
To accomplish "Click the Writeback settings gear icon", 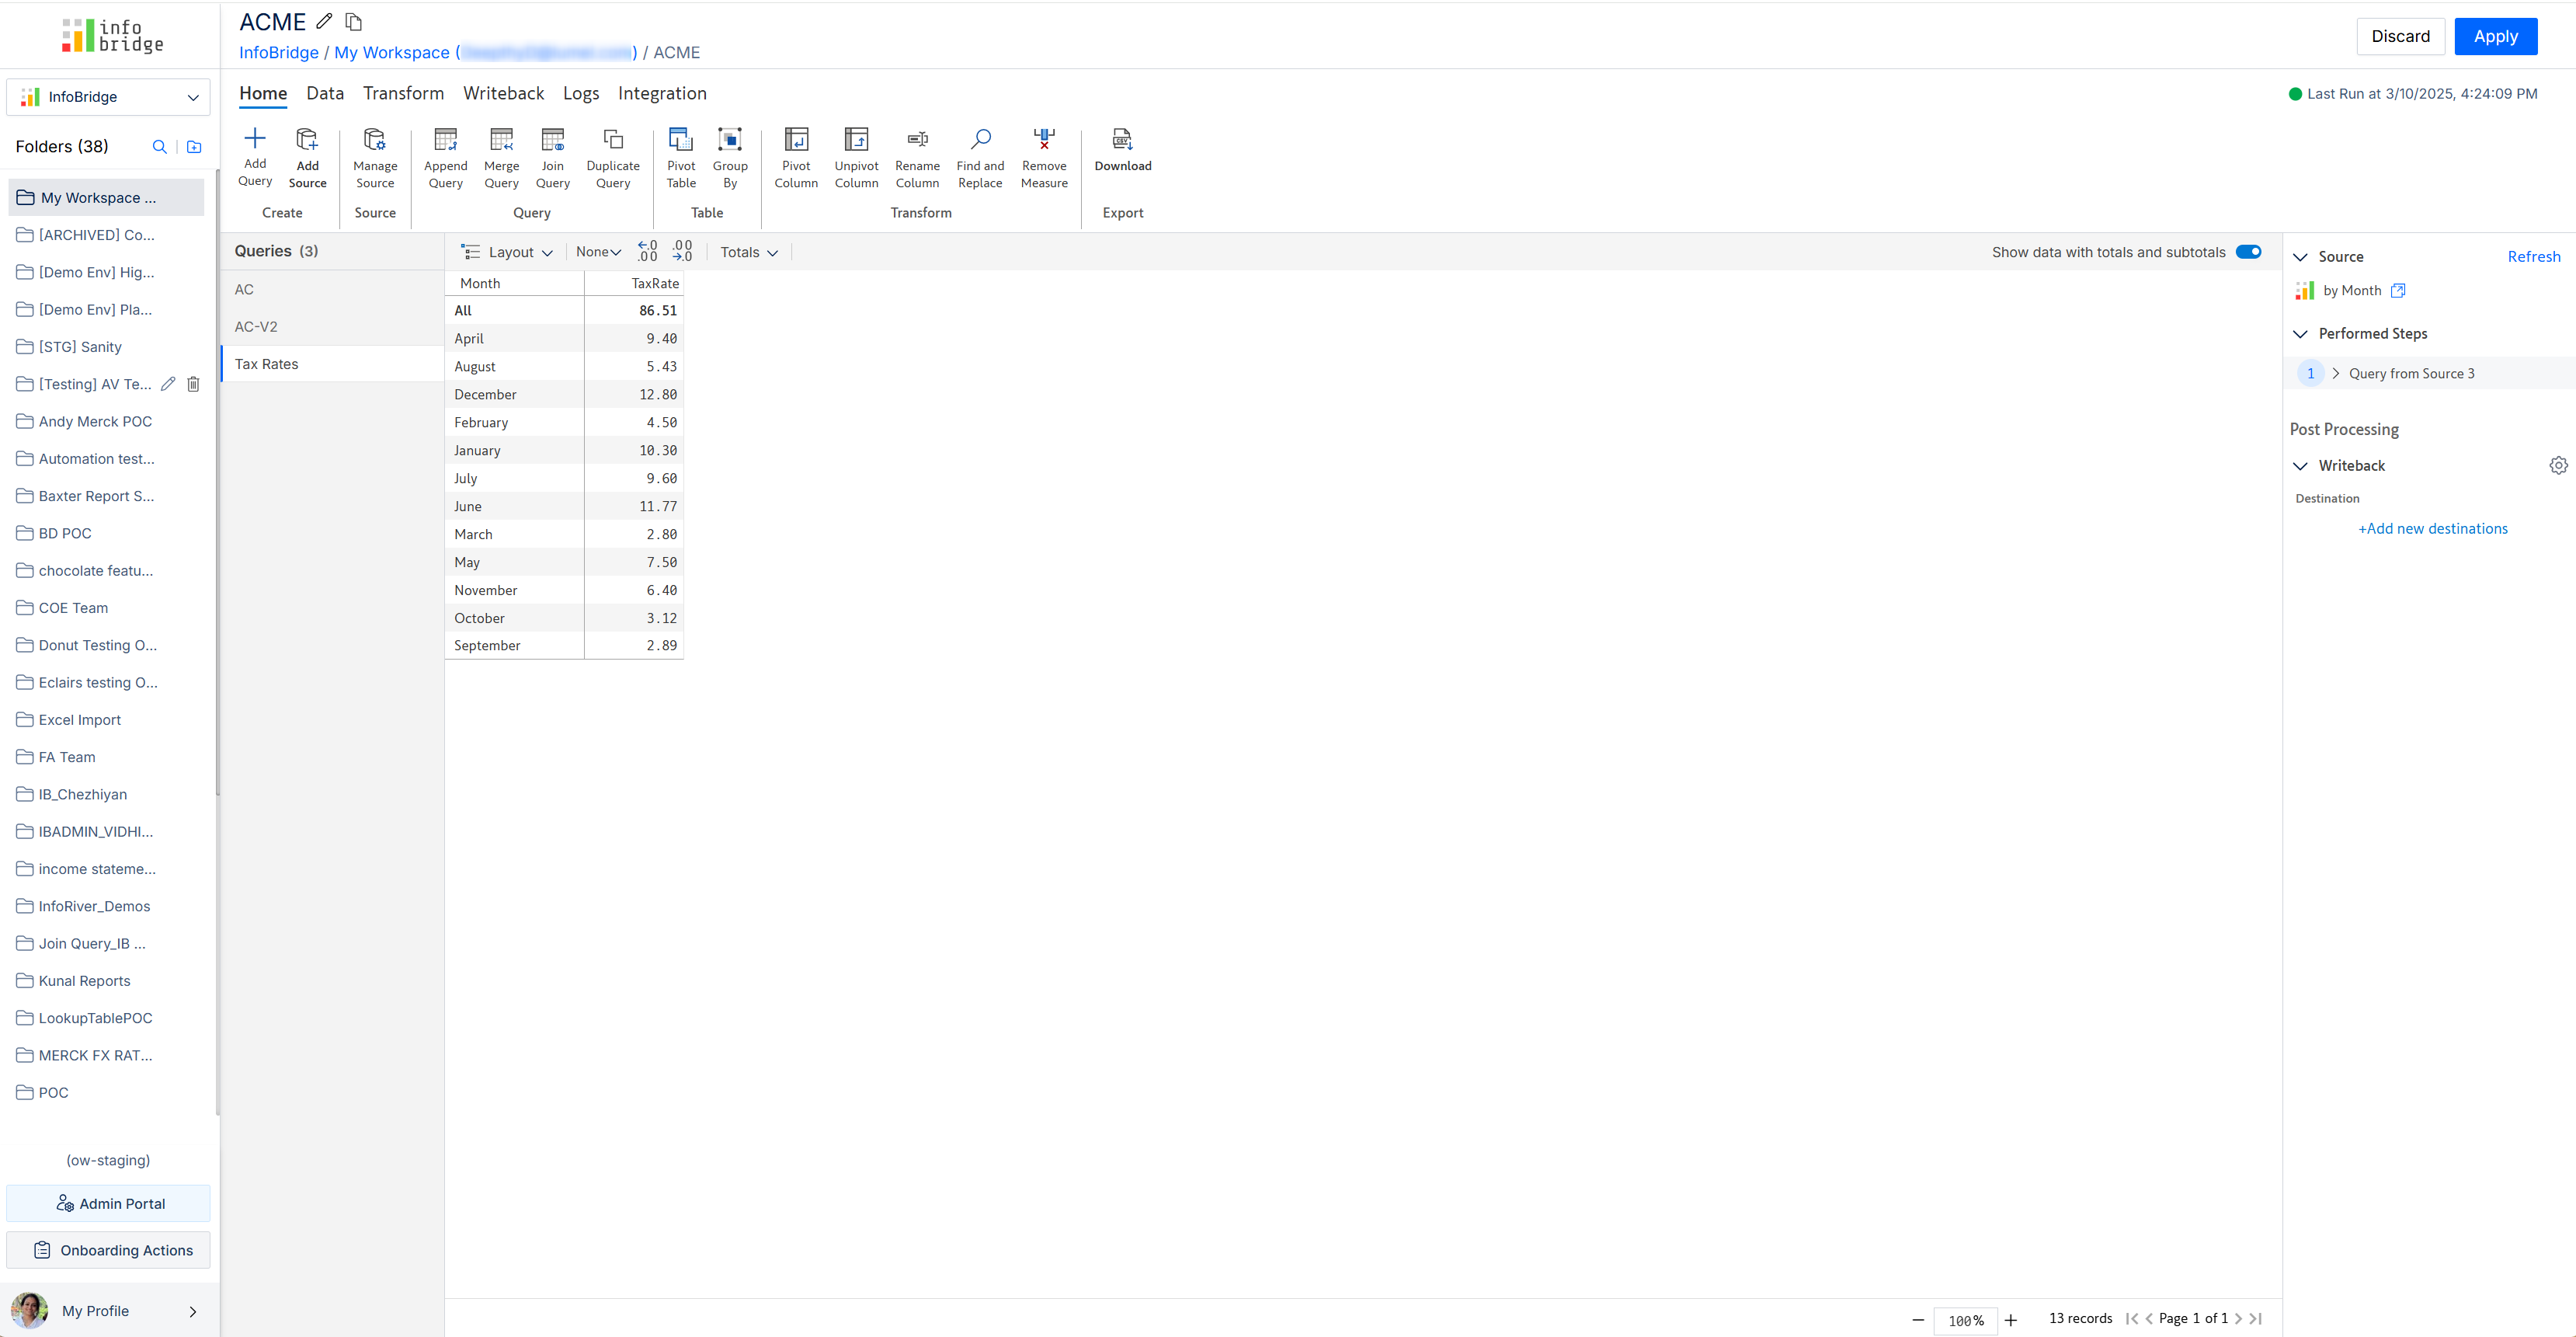I will [x=2558, y=466].
